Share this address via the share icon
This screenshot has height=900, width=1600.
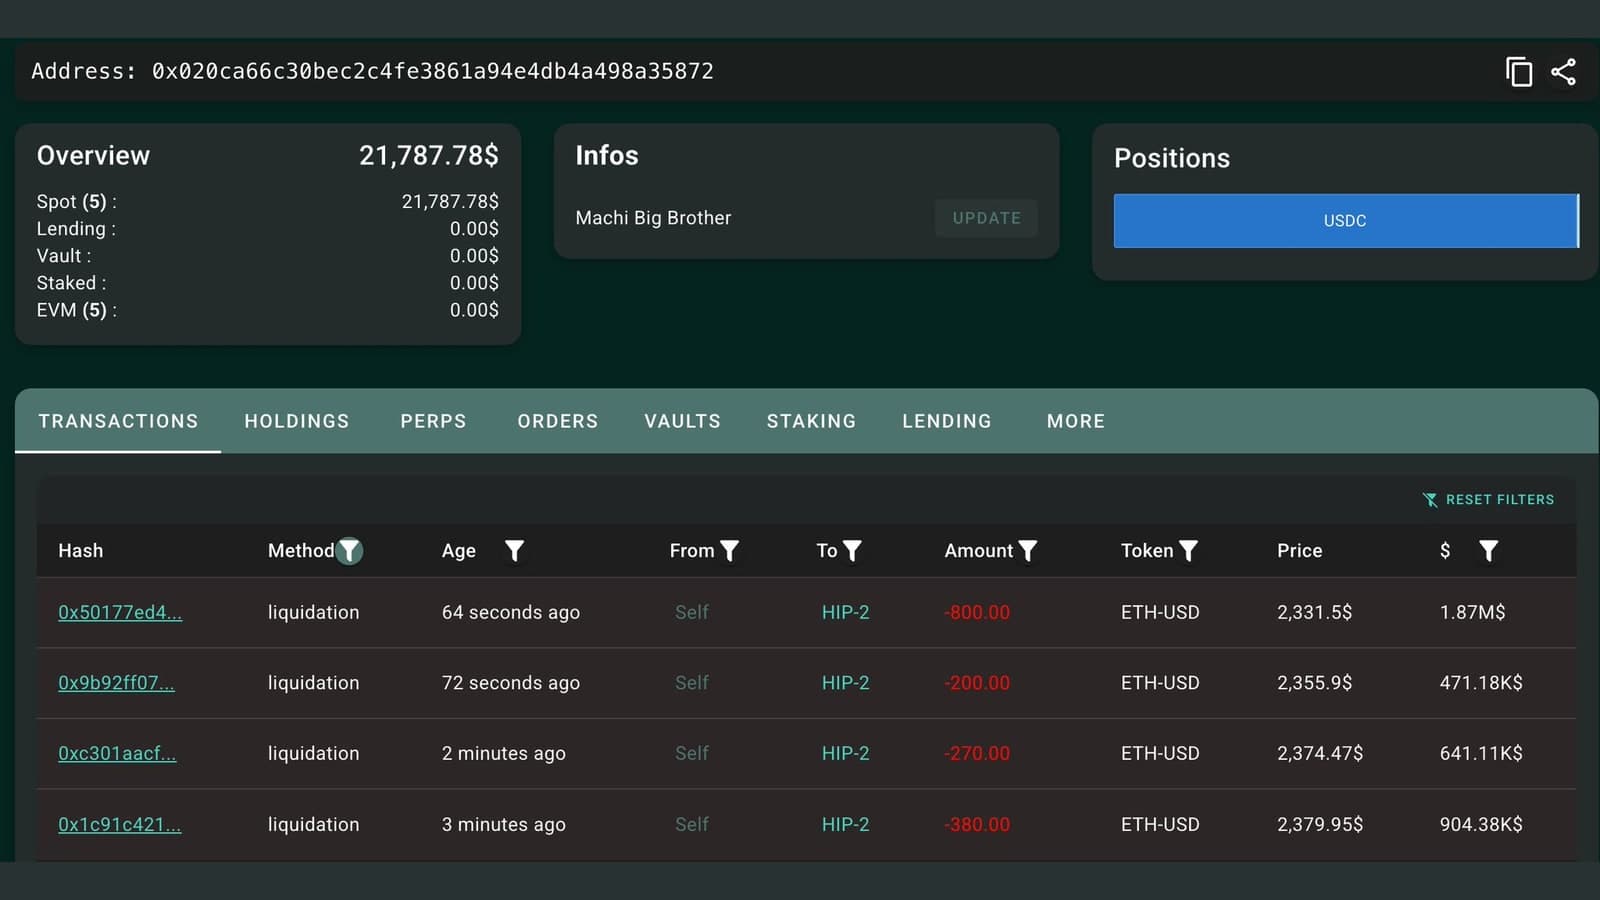[x=1563, y=72]
